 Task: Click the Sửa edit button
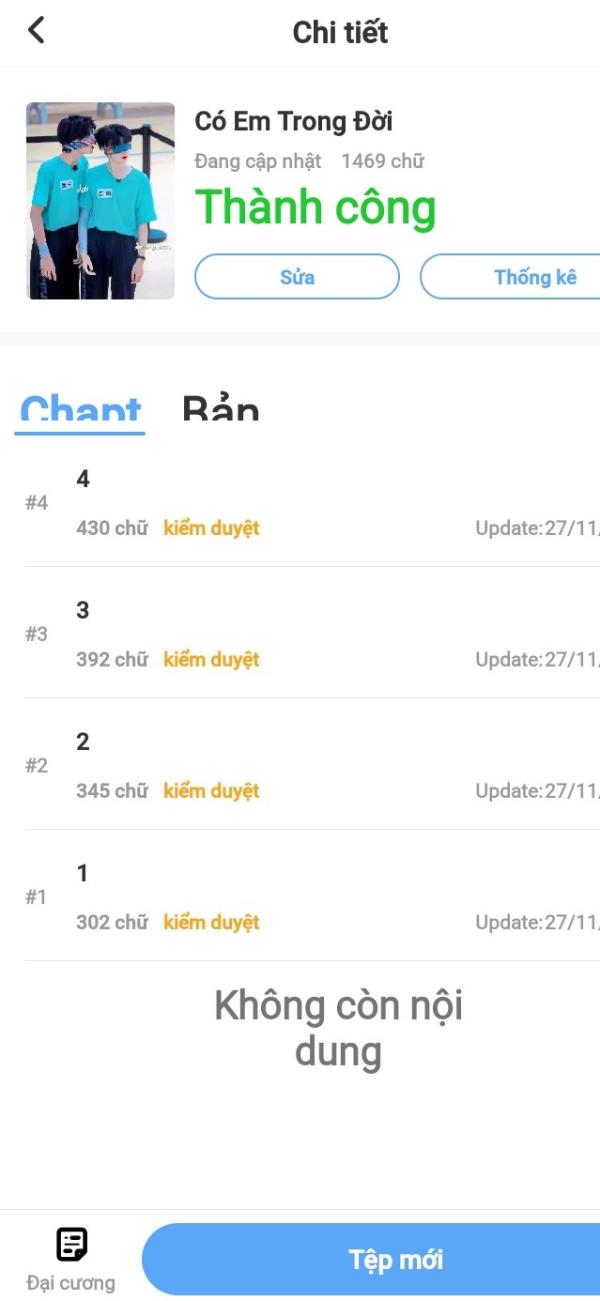pos(297,277)
